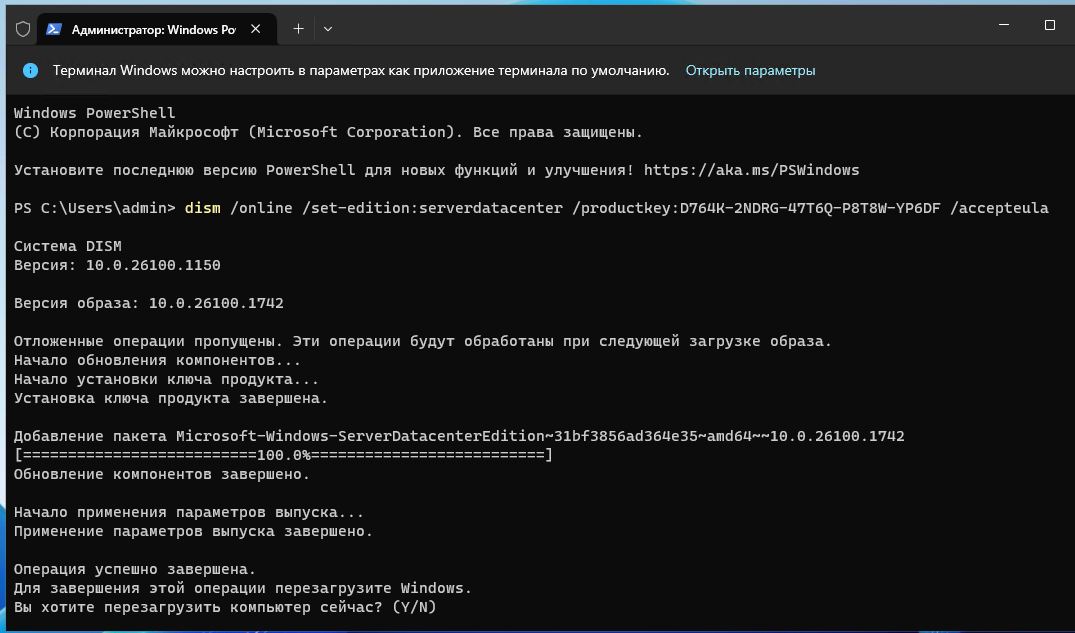Click the (Y/N) reboot prompt line
Screen dimensions: 1075x633
coord(226,607)
